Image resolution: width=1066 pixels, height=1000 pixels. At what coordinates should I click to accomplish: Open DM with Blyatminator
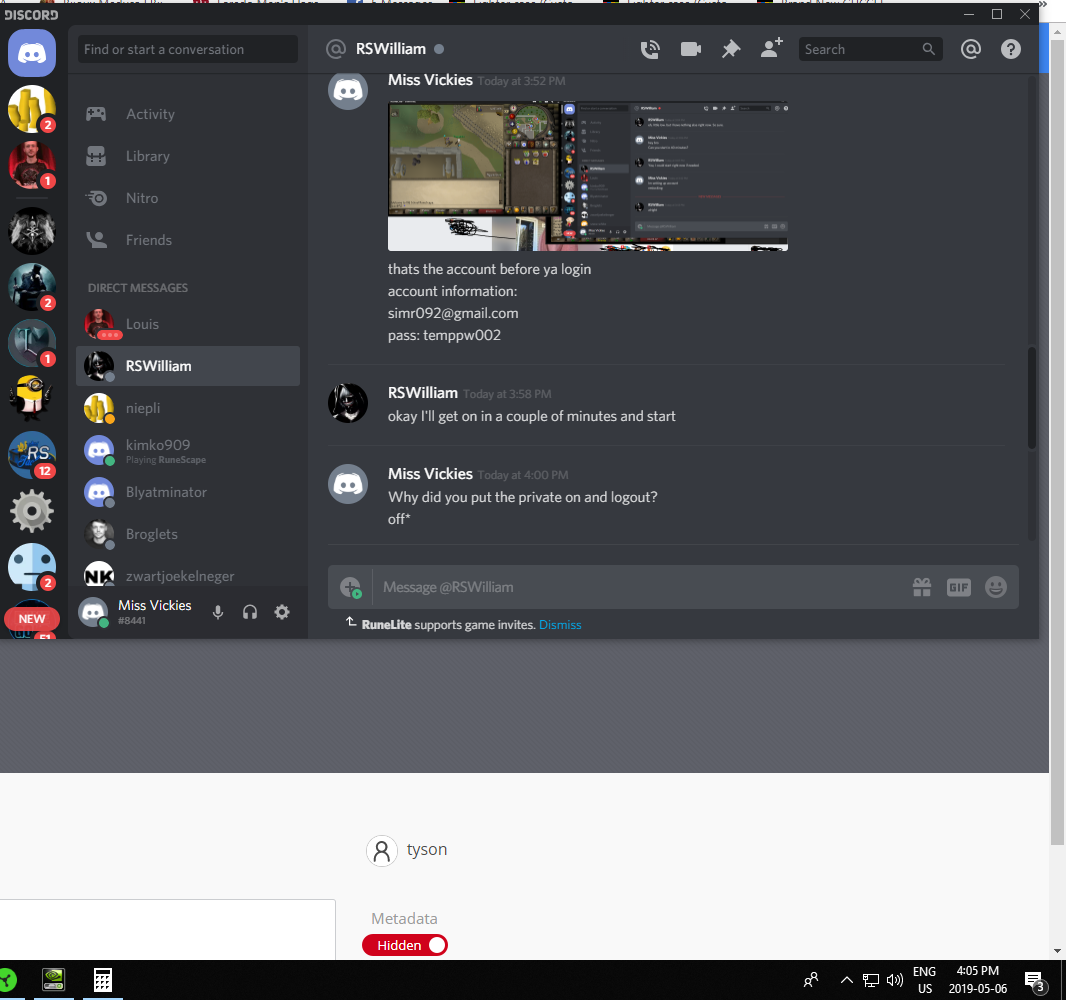188,492
